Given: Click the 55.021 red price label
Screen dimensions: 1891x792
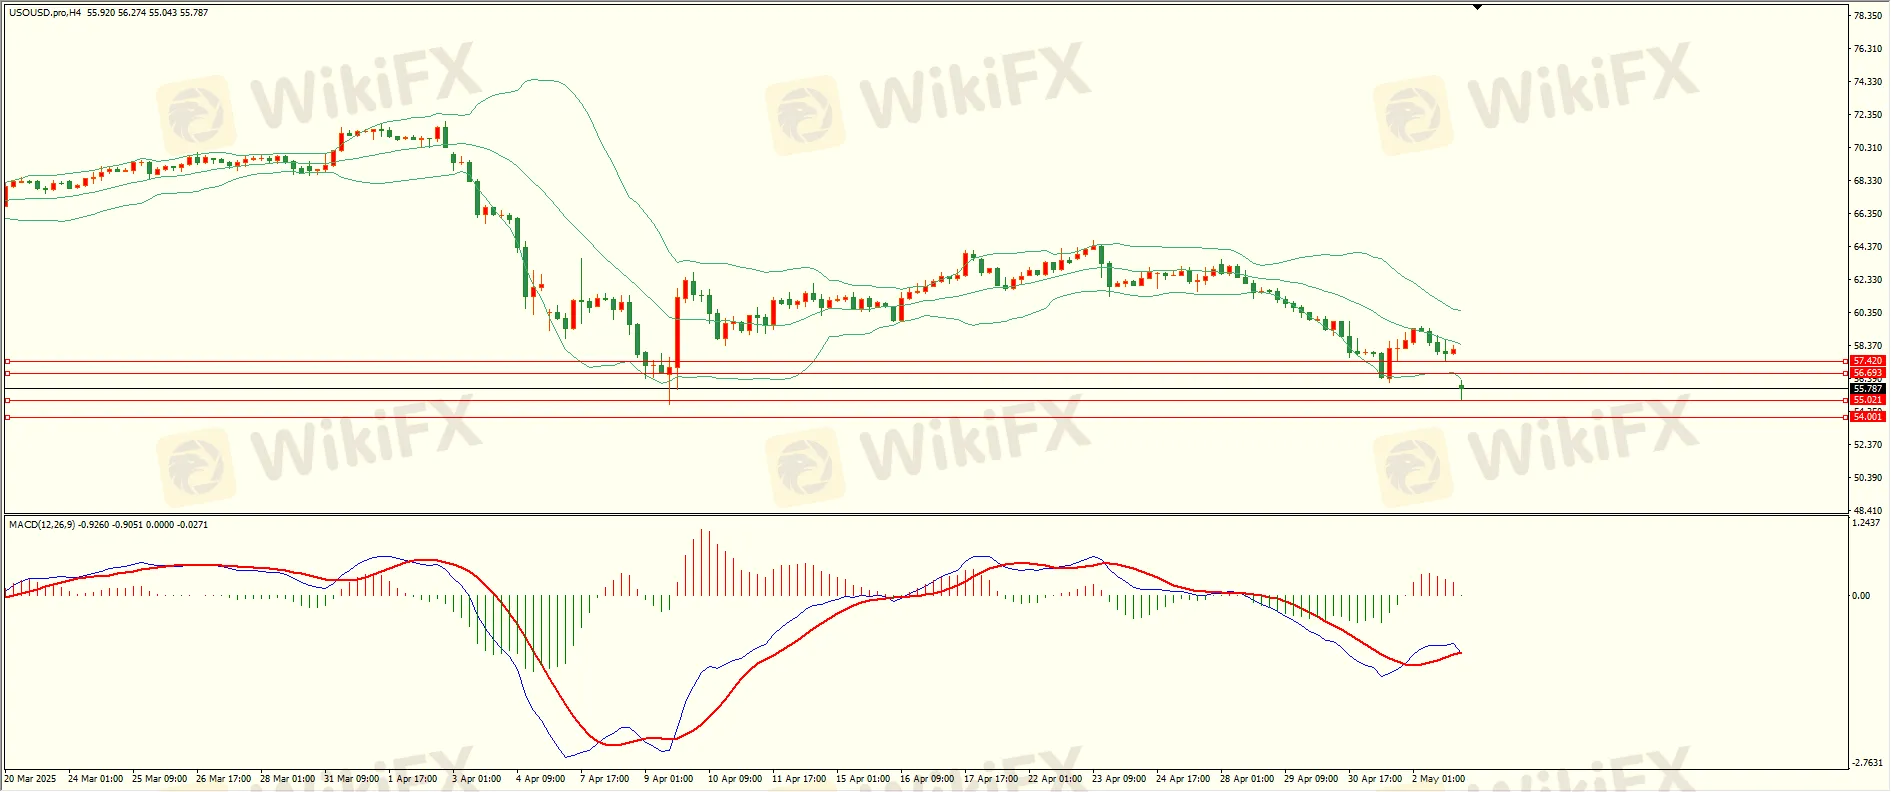Looking at the screenshot, I should (1867, 400).
